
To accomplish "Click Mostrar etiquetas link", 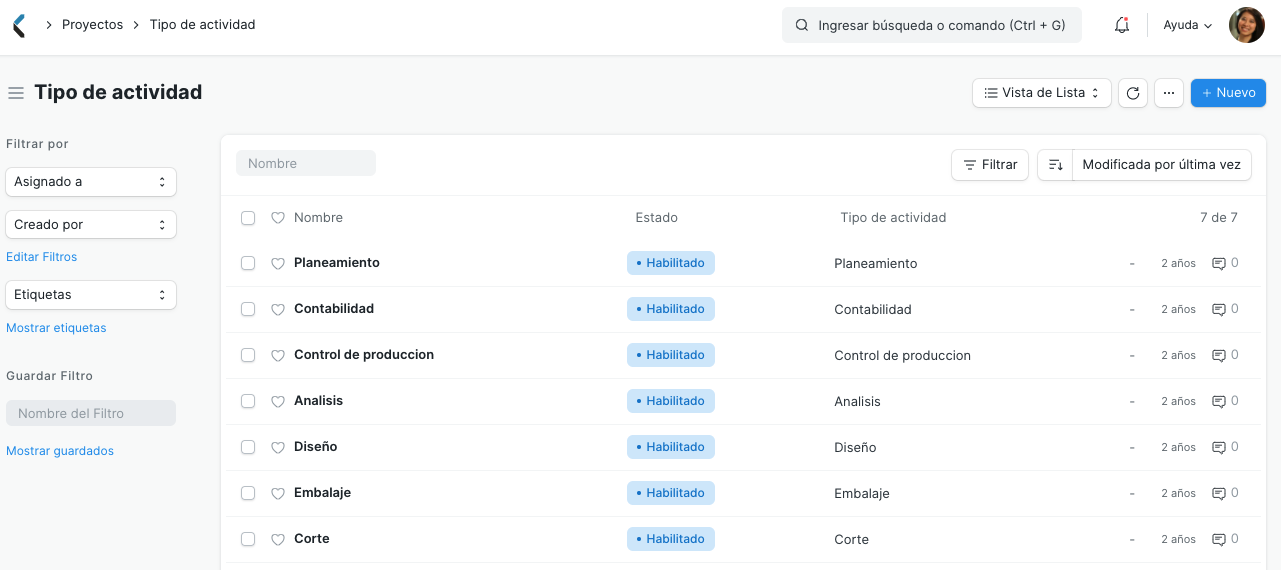I will (x=56, y=328).
